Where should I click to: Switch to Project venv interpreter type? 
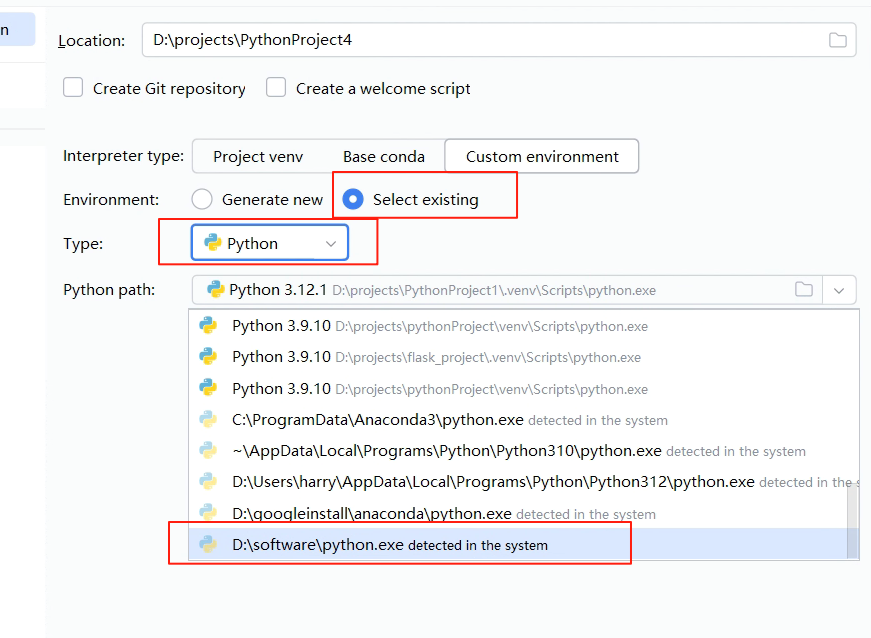[x=258, y=157]
